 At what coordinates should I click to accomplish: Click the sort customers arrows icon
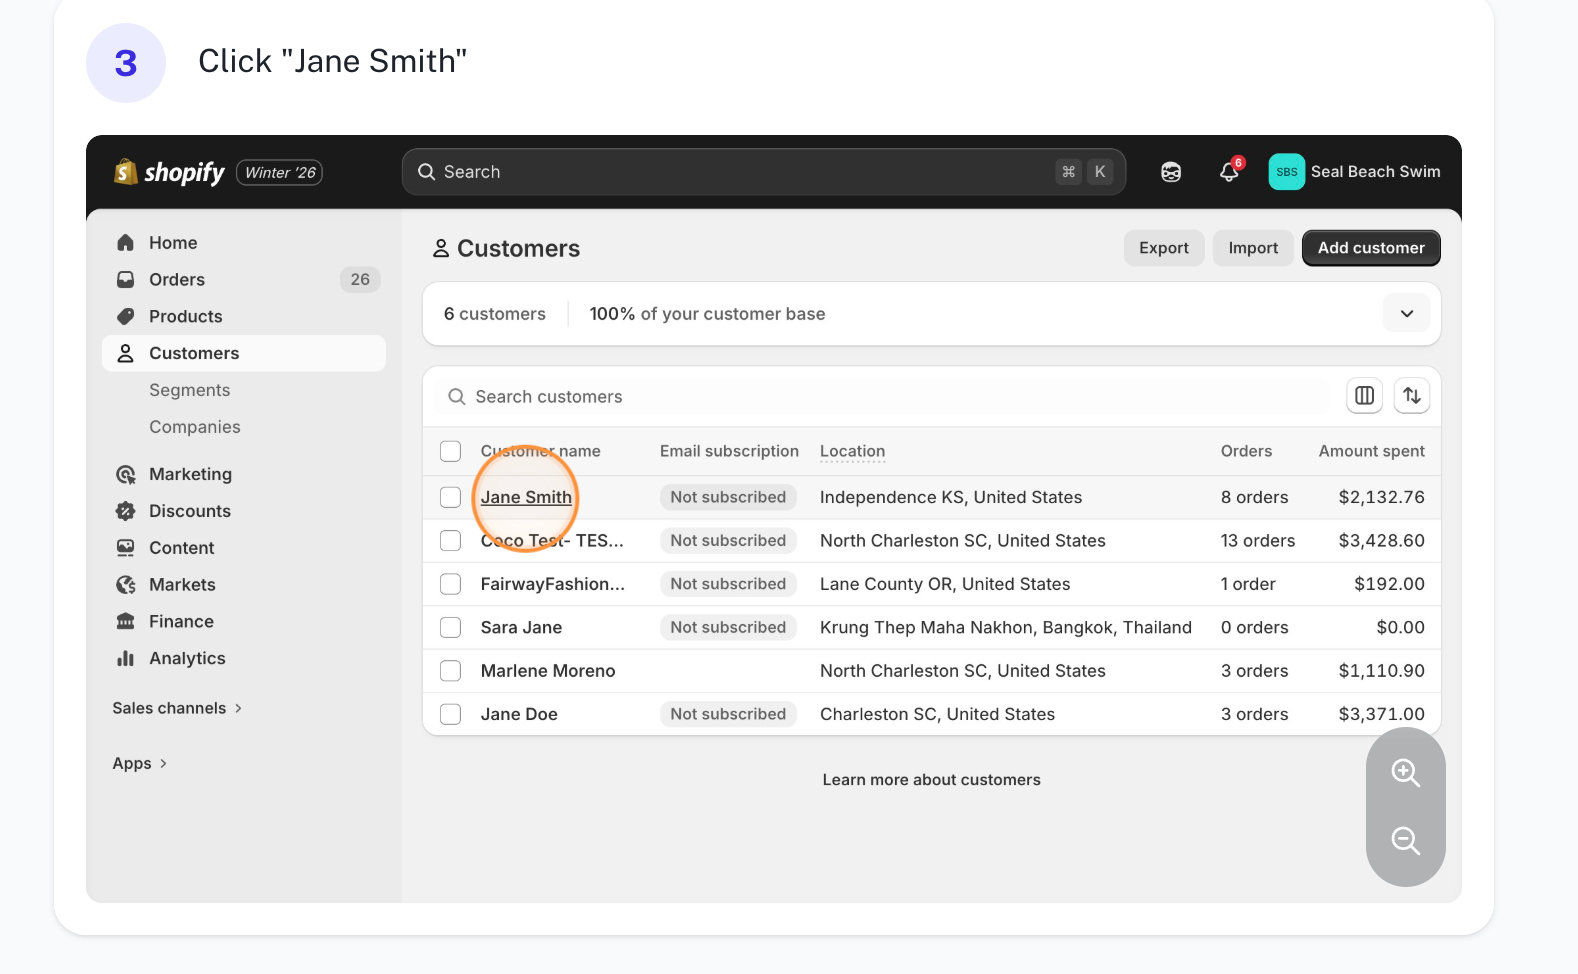(x=1411, y=396)
